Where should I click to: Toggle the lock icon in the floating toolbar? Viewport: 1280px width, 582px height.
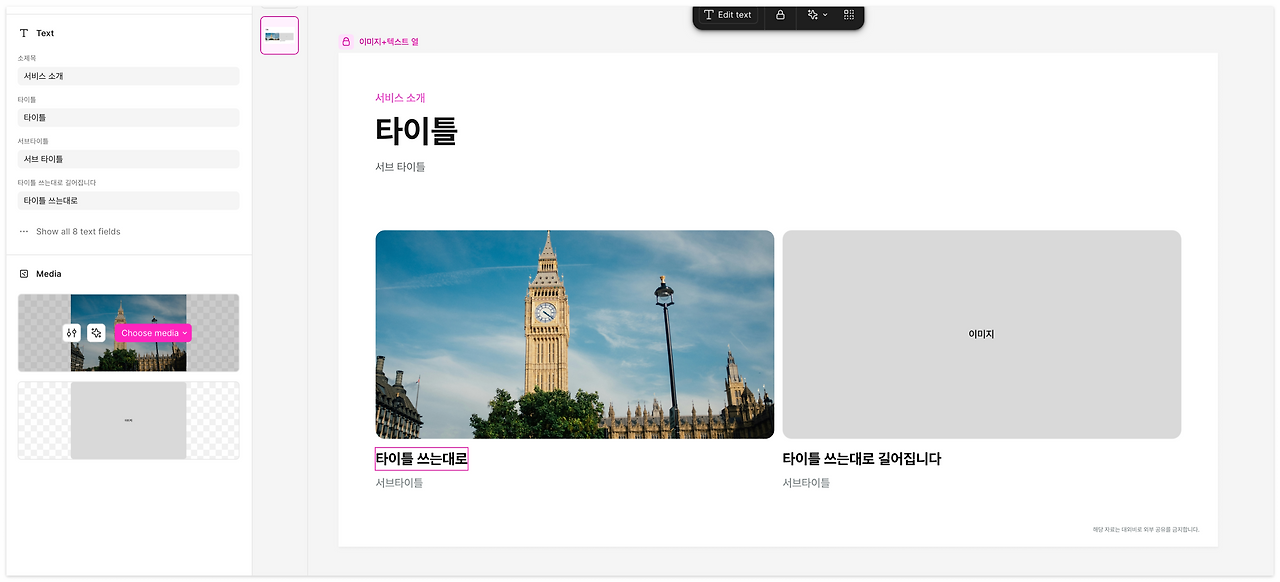pos(780,14)
